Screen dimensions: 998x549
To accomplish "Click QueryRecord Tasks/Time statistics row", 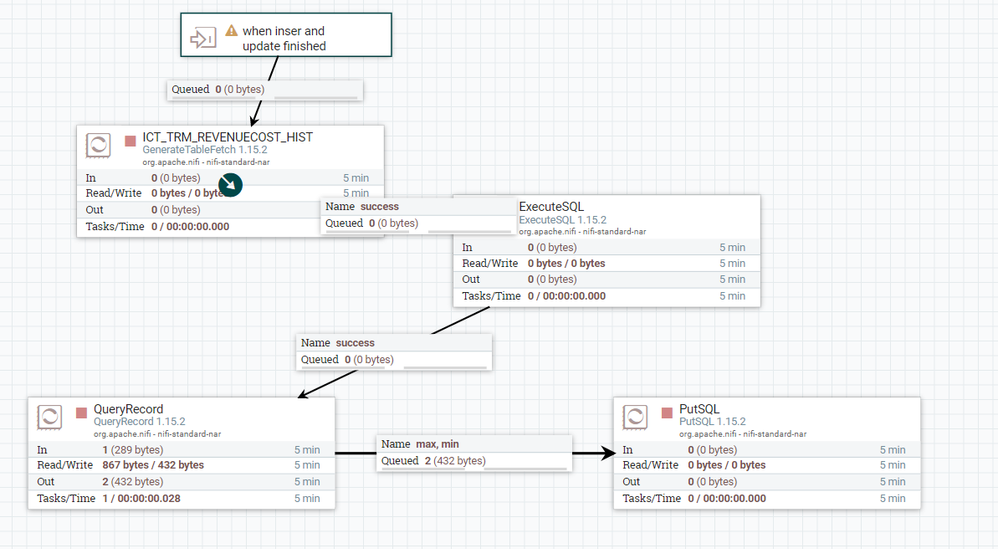I will [181, 498].
